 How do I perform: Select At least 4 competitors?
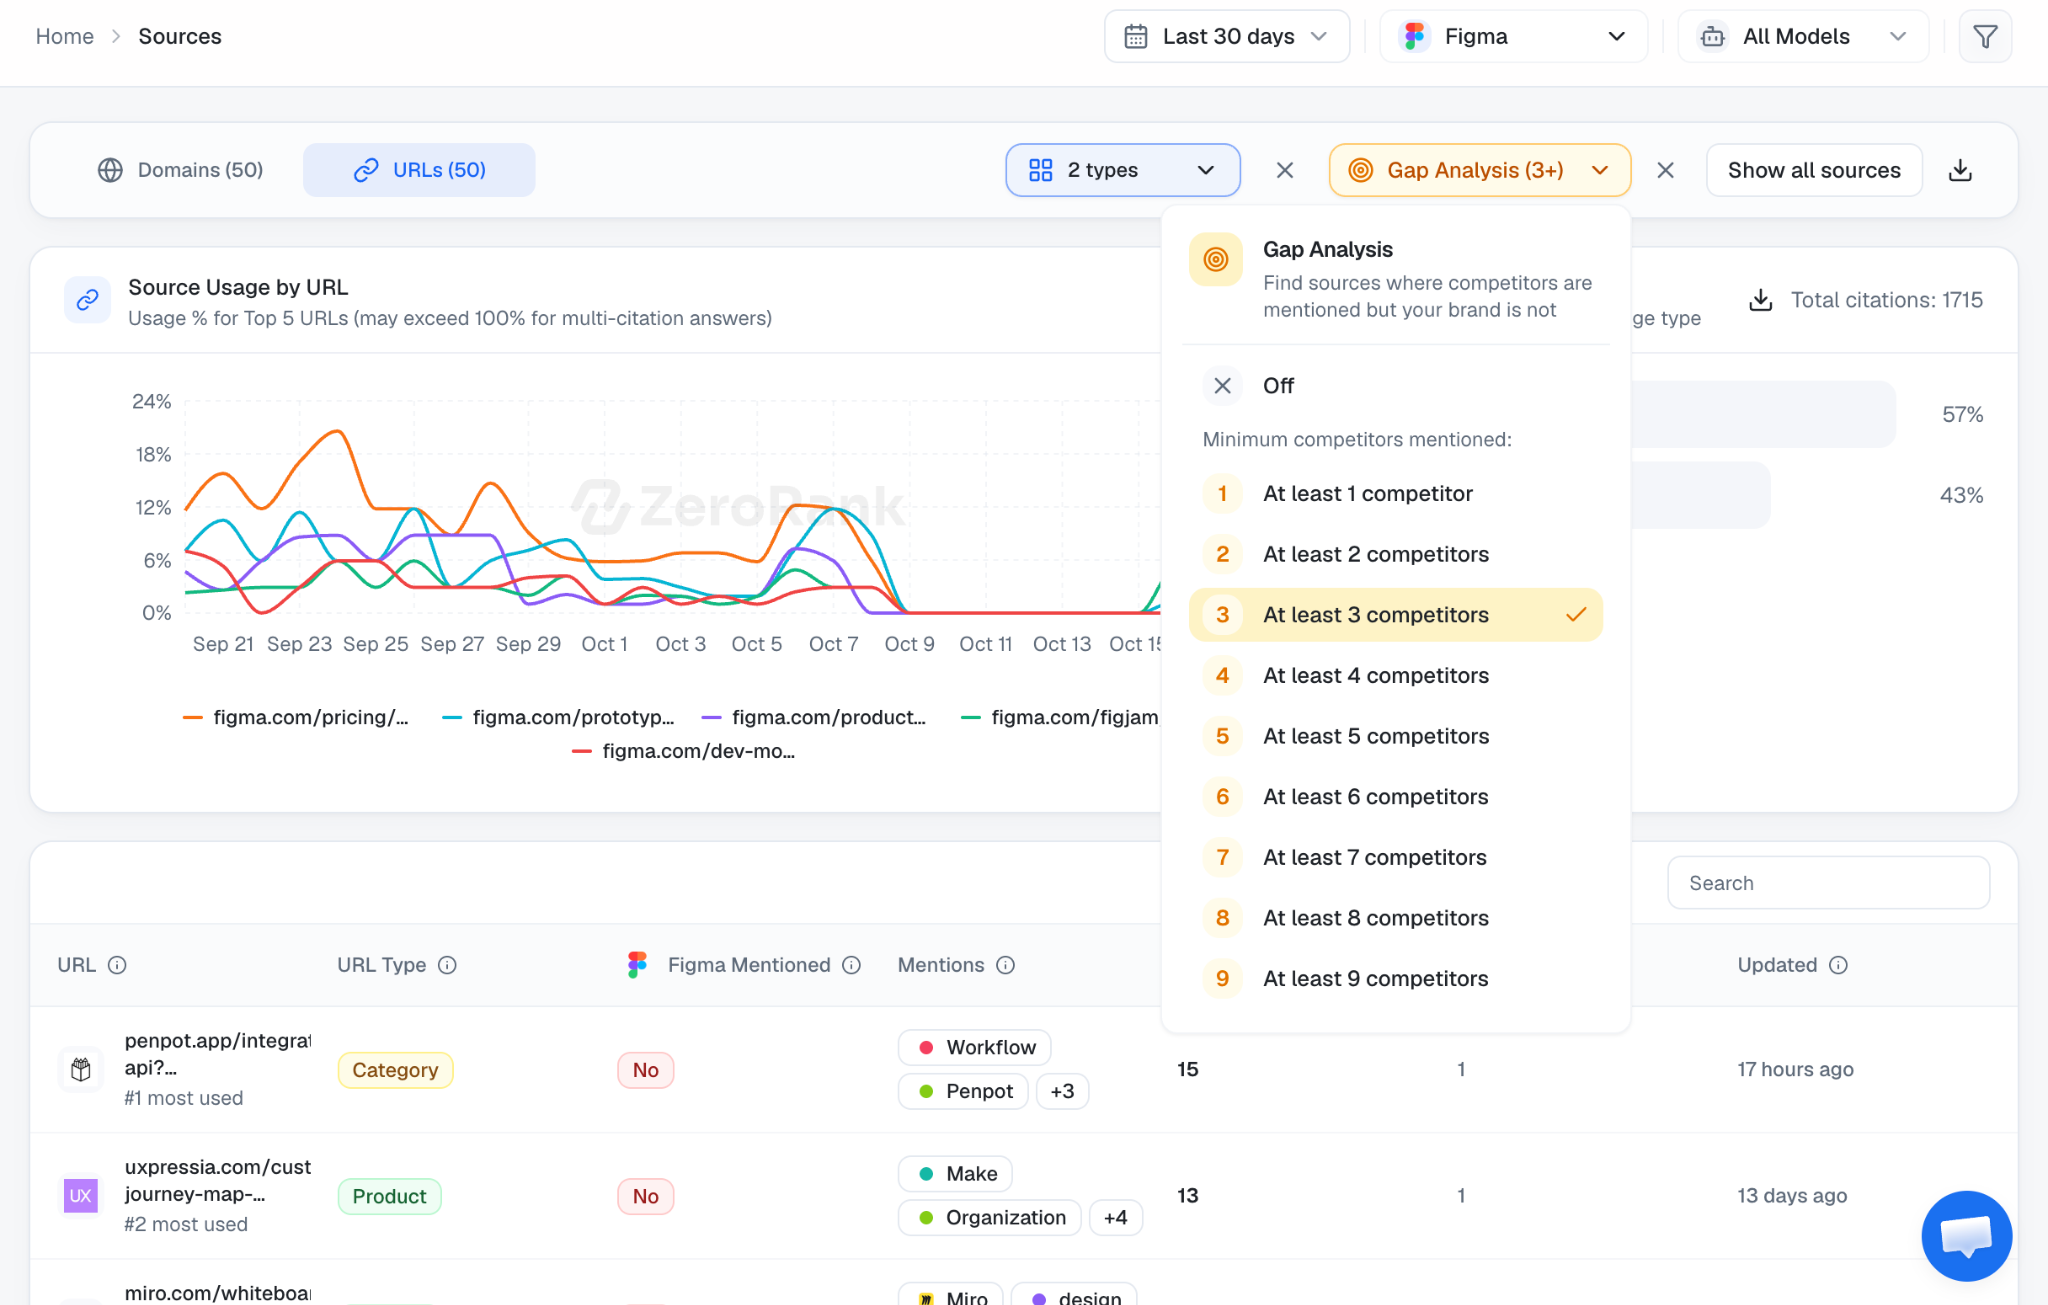(1396, 676)
